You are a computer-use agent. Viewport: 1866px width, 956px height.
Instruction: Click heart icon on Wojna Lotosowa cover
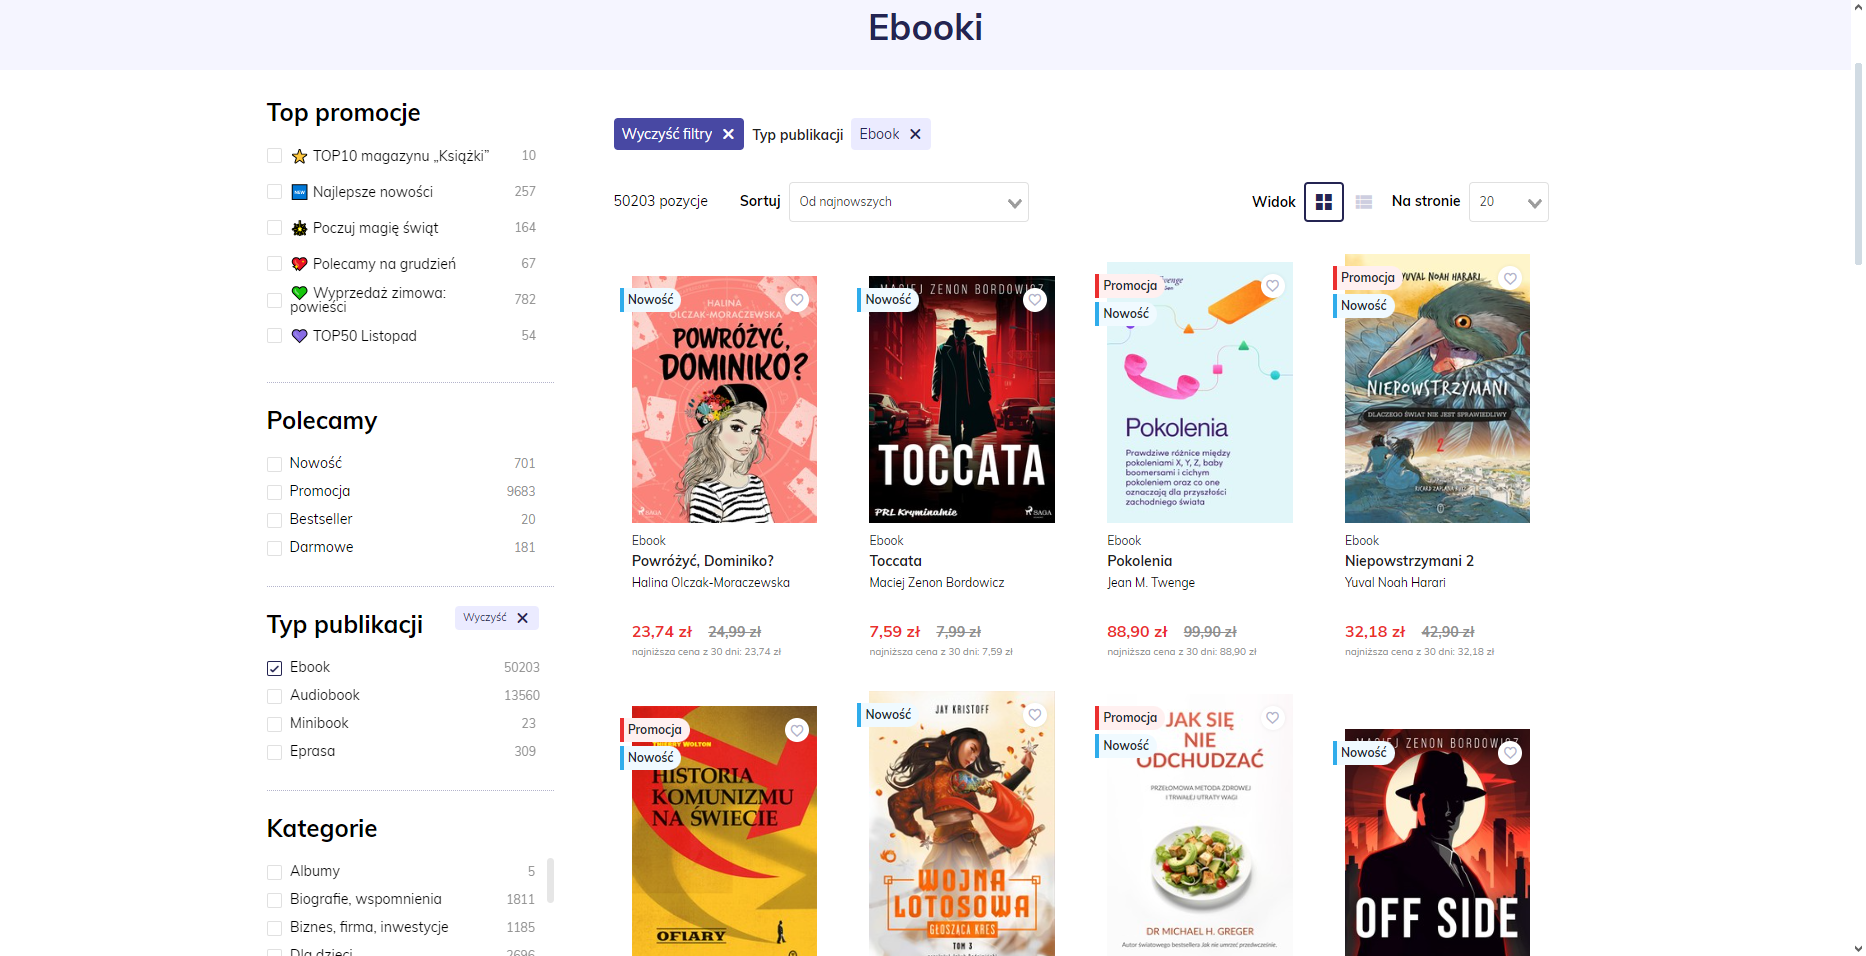1035,714
